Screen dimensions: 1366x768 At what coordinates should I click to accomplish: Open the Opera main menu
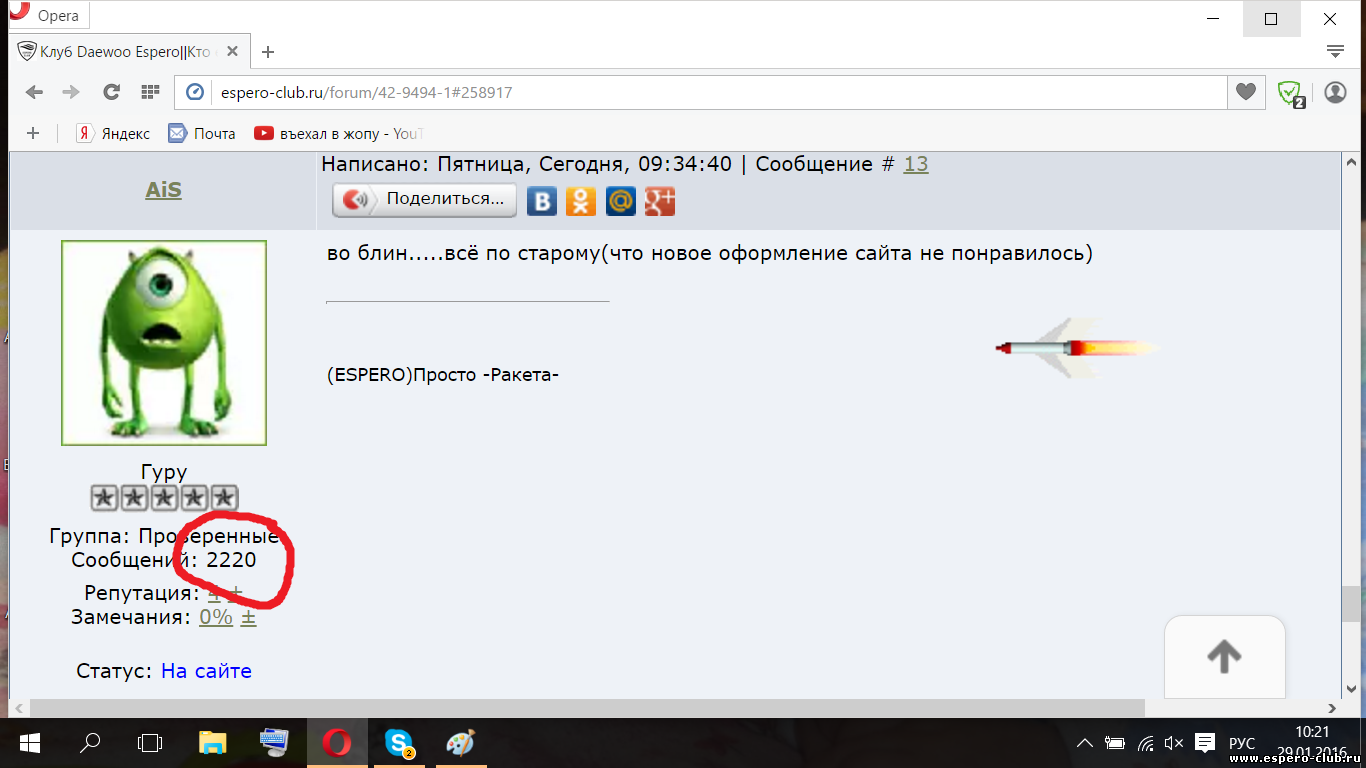47,16
